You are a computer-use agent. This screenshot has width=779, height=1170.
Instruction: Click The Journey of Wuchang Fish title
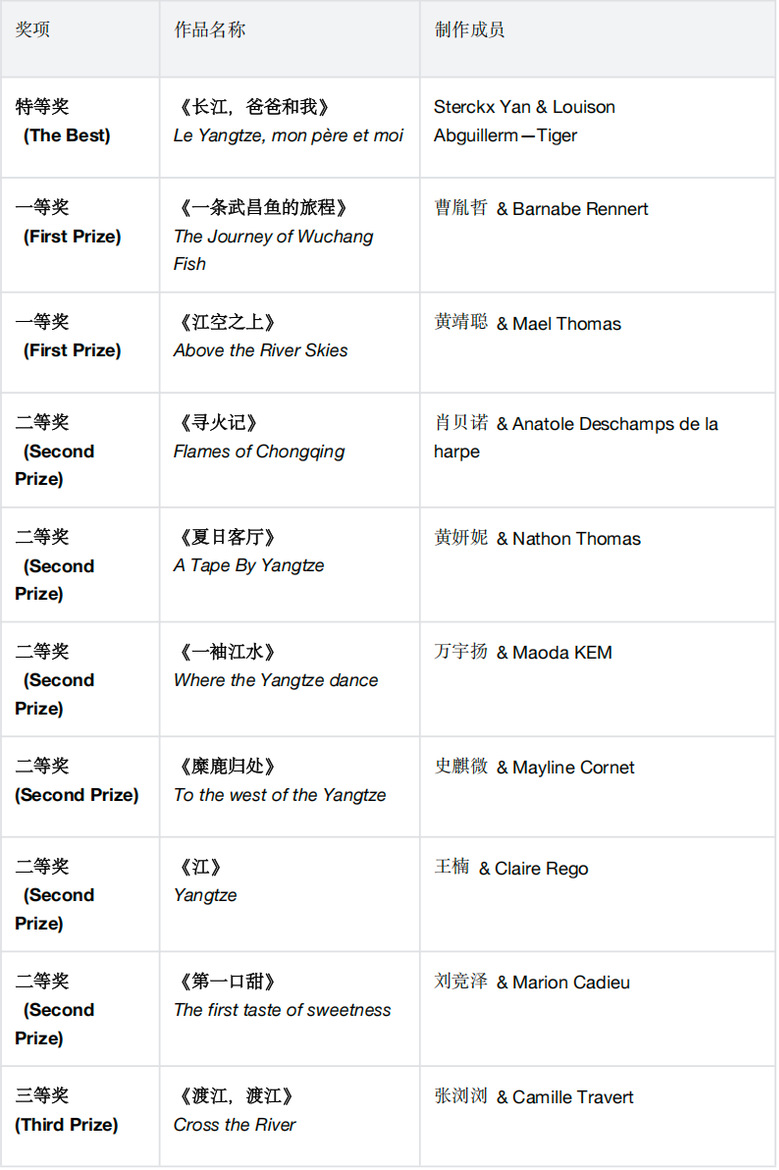pyautogui.click(x=273, y=250)
